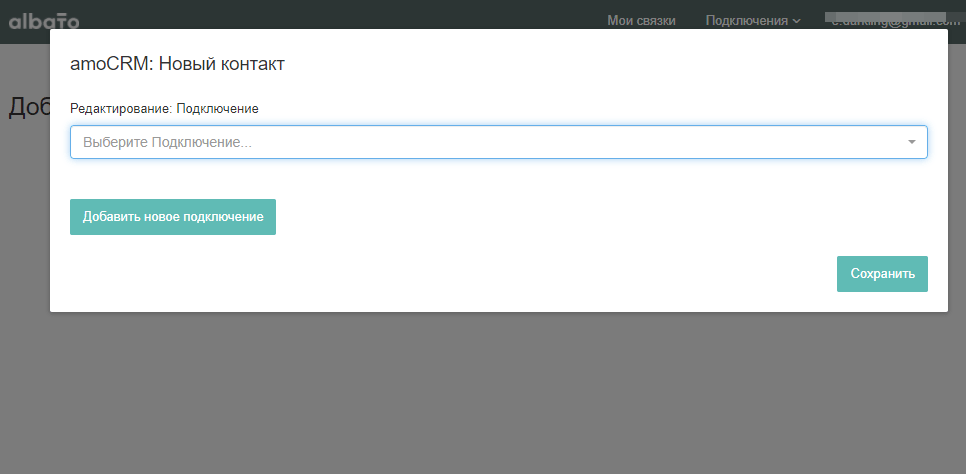Click the dropdown arrow in connection selector
Screen dimensions: 966x474
[x=911, y=142]
